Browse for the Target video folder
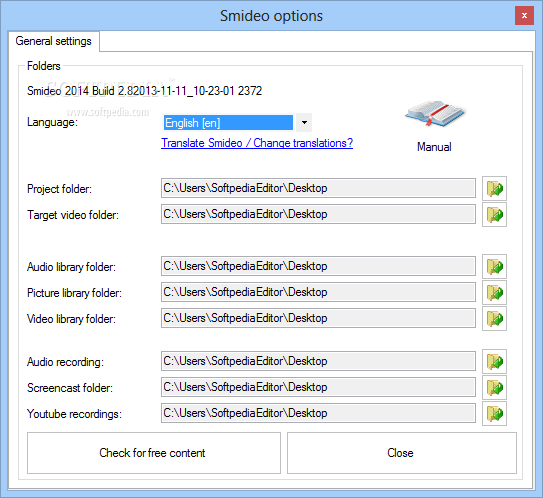543x498 pixels. [494, 215]
